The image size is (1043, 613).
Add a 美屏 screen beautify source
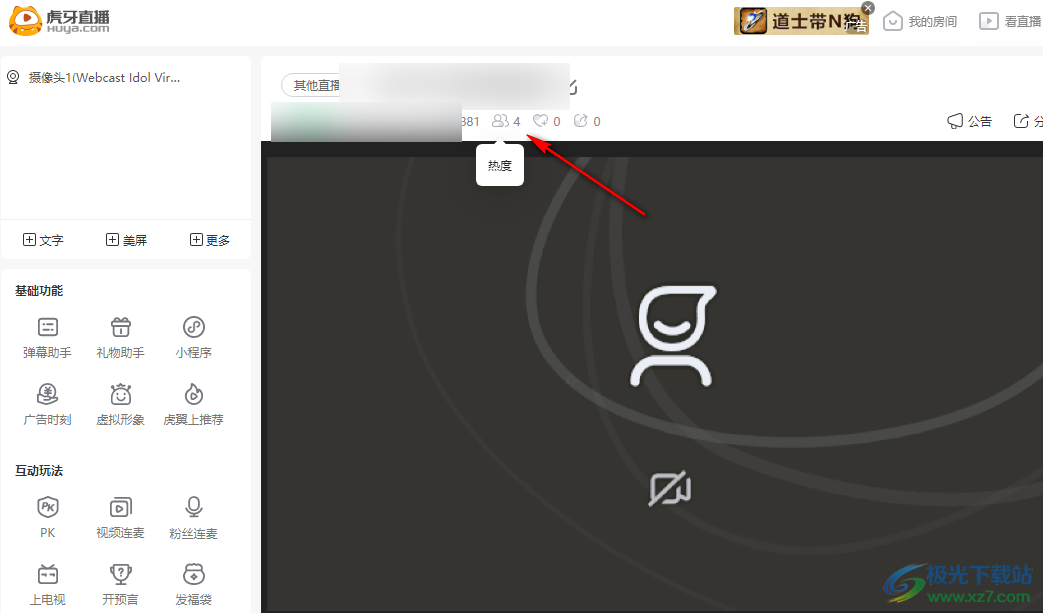pos(126,240)
